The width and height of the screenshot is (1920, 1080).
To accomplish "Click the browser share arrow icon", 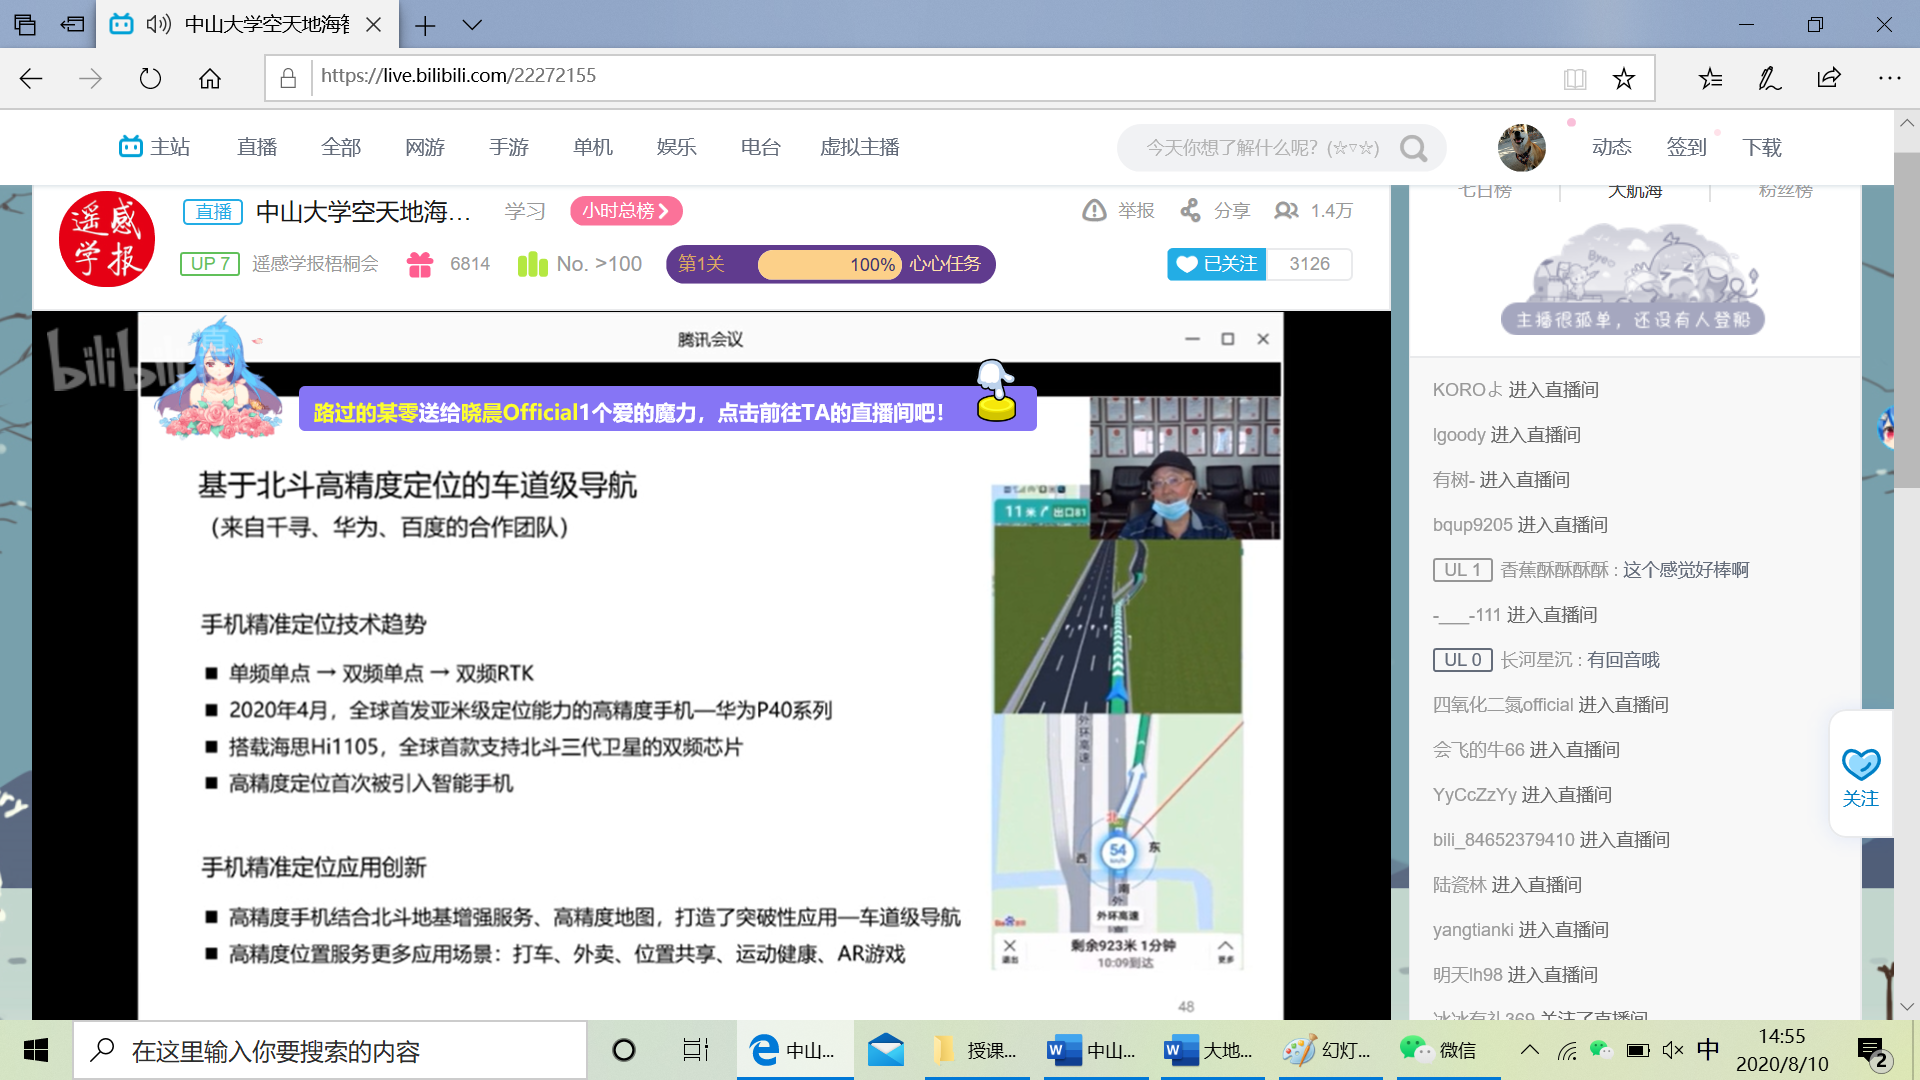I will click(1829, 78).
